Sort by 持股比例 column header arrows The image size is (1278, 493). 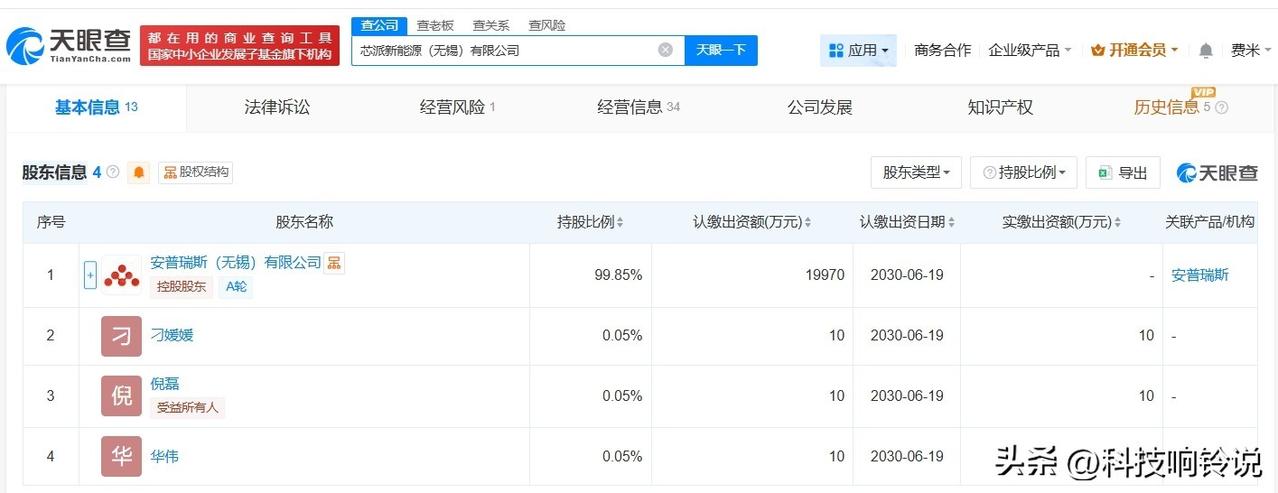620,222
